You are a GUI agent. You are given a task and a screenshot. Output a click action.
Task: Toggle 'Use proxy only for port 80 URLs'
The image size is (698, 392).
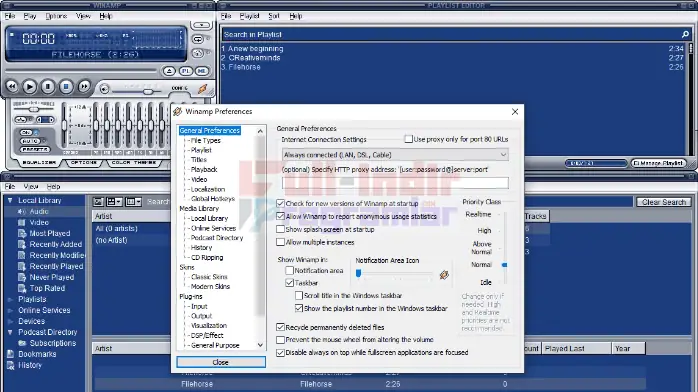(x=408, y=139)
